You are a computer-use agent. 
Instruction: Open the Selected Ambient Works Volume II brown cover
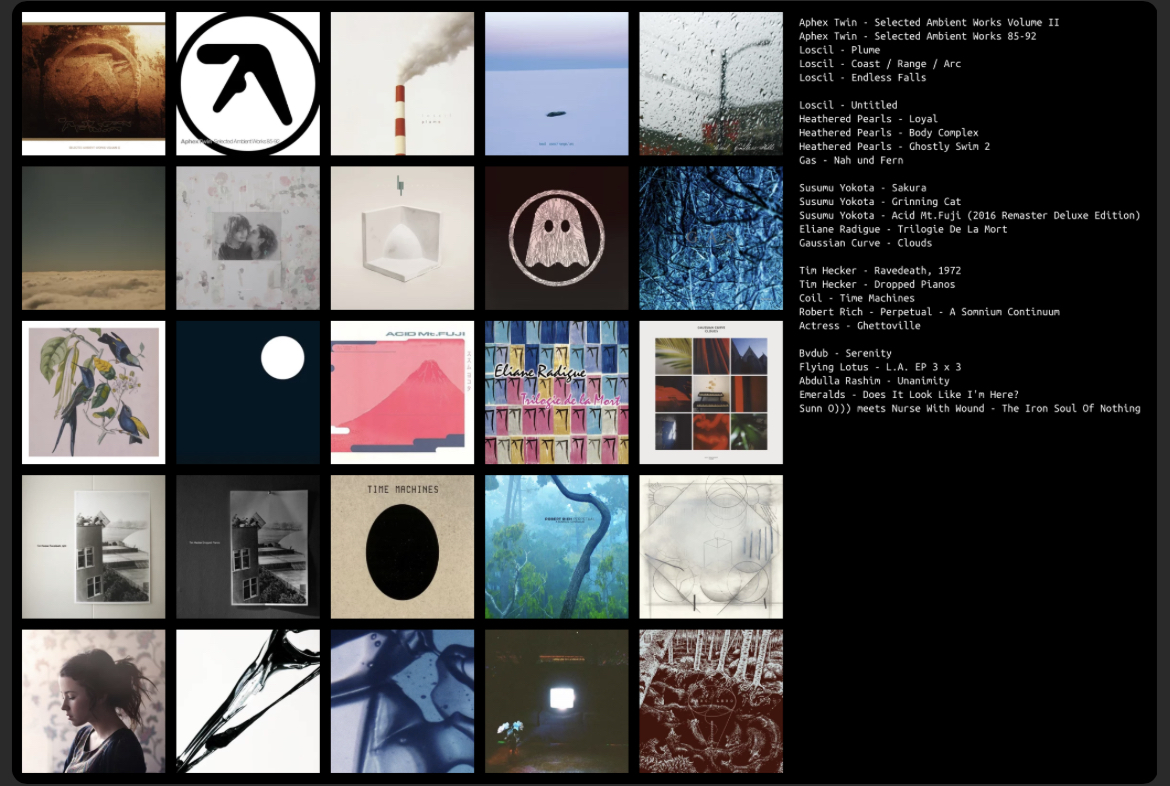(93, 84)
